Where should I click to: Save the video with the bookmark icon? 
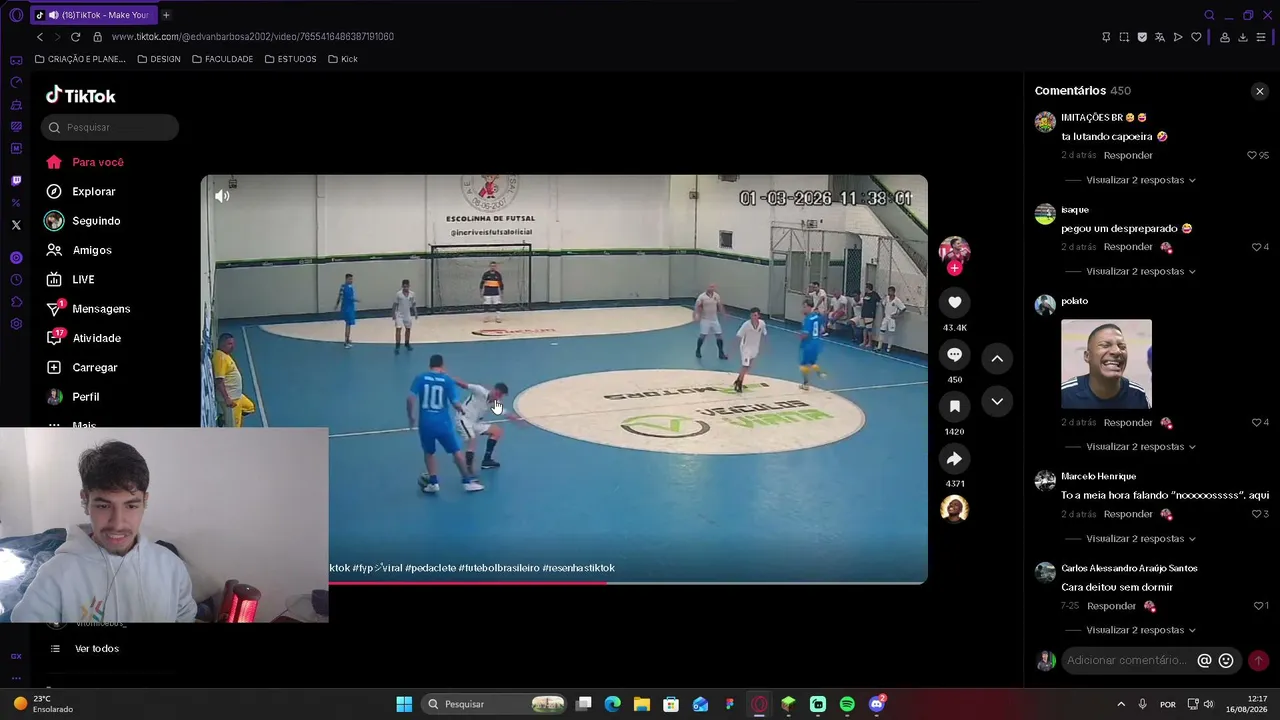(954, 406)
